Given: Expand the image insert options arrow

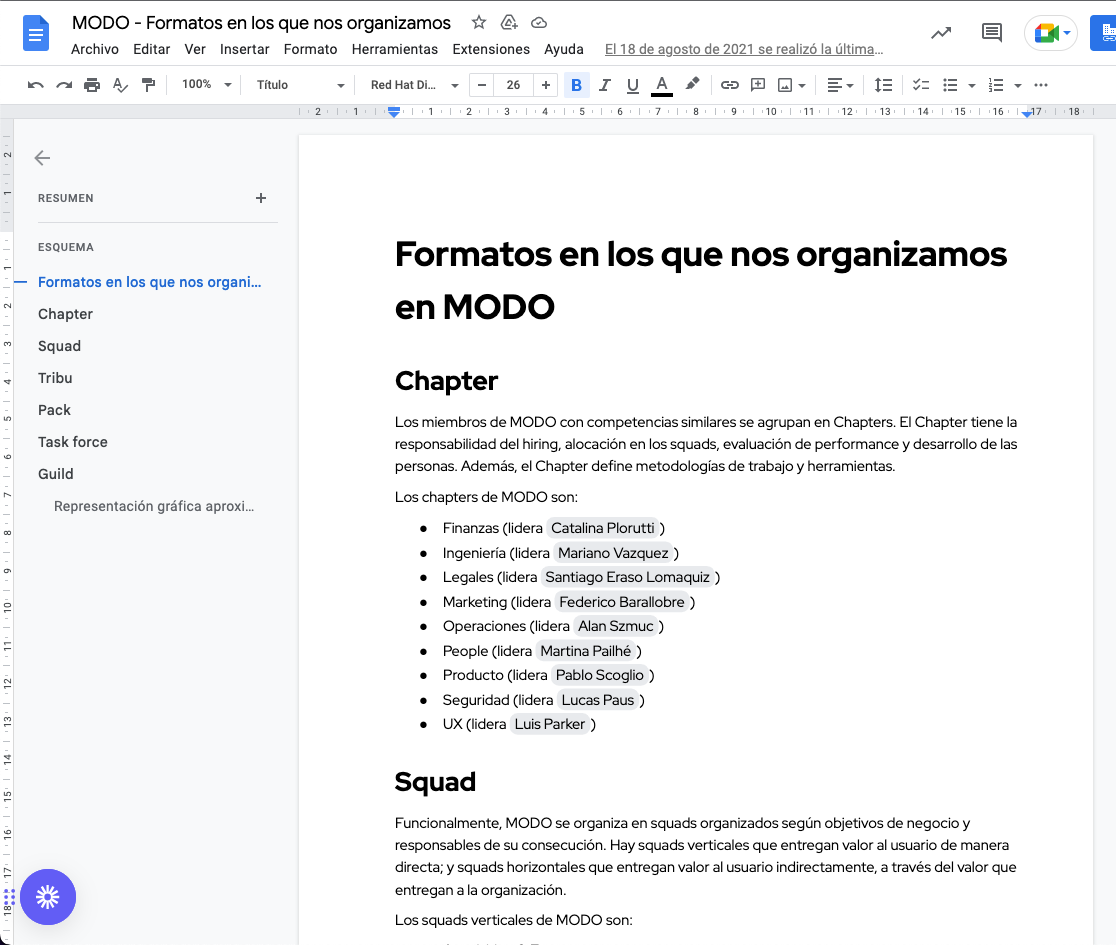Looking at the screenshot, I should [x=802, y=86].
